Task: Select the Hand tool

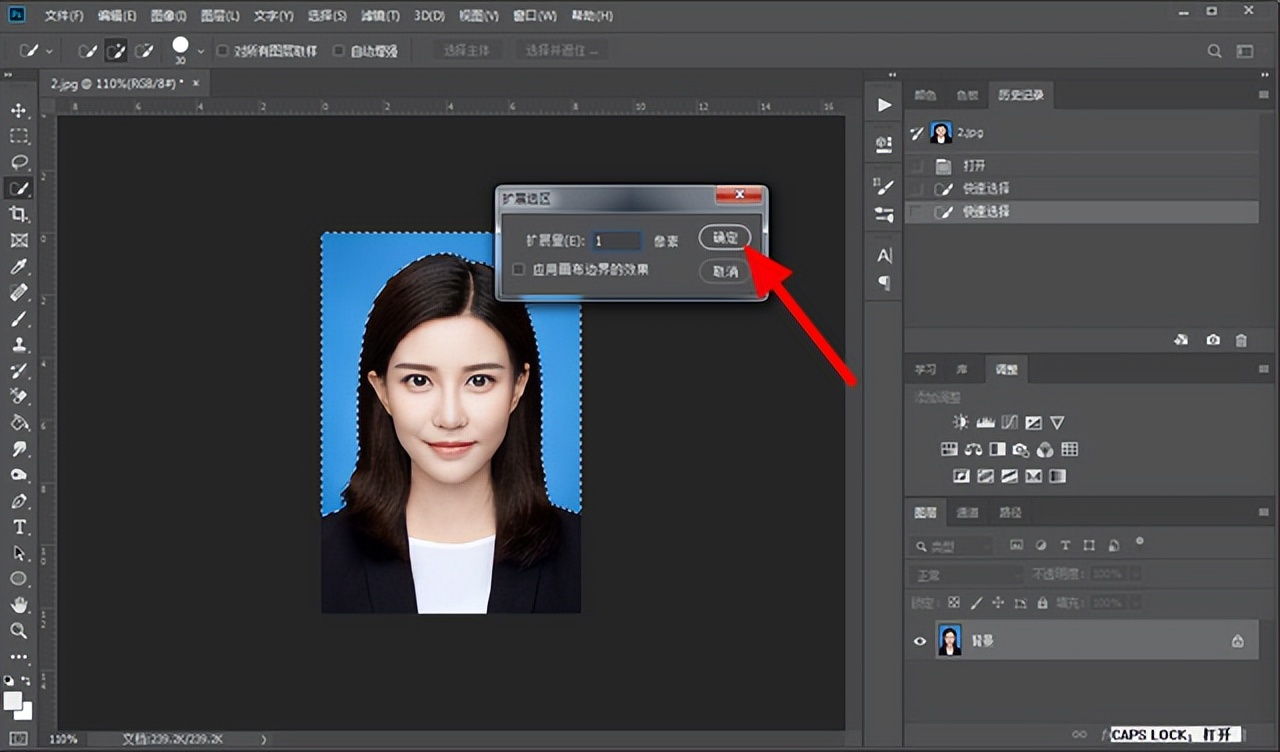Action: (18, 605)
